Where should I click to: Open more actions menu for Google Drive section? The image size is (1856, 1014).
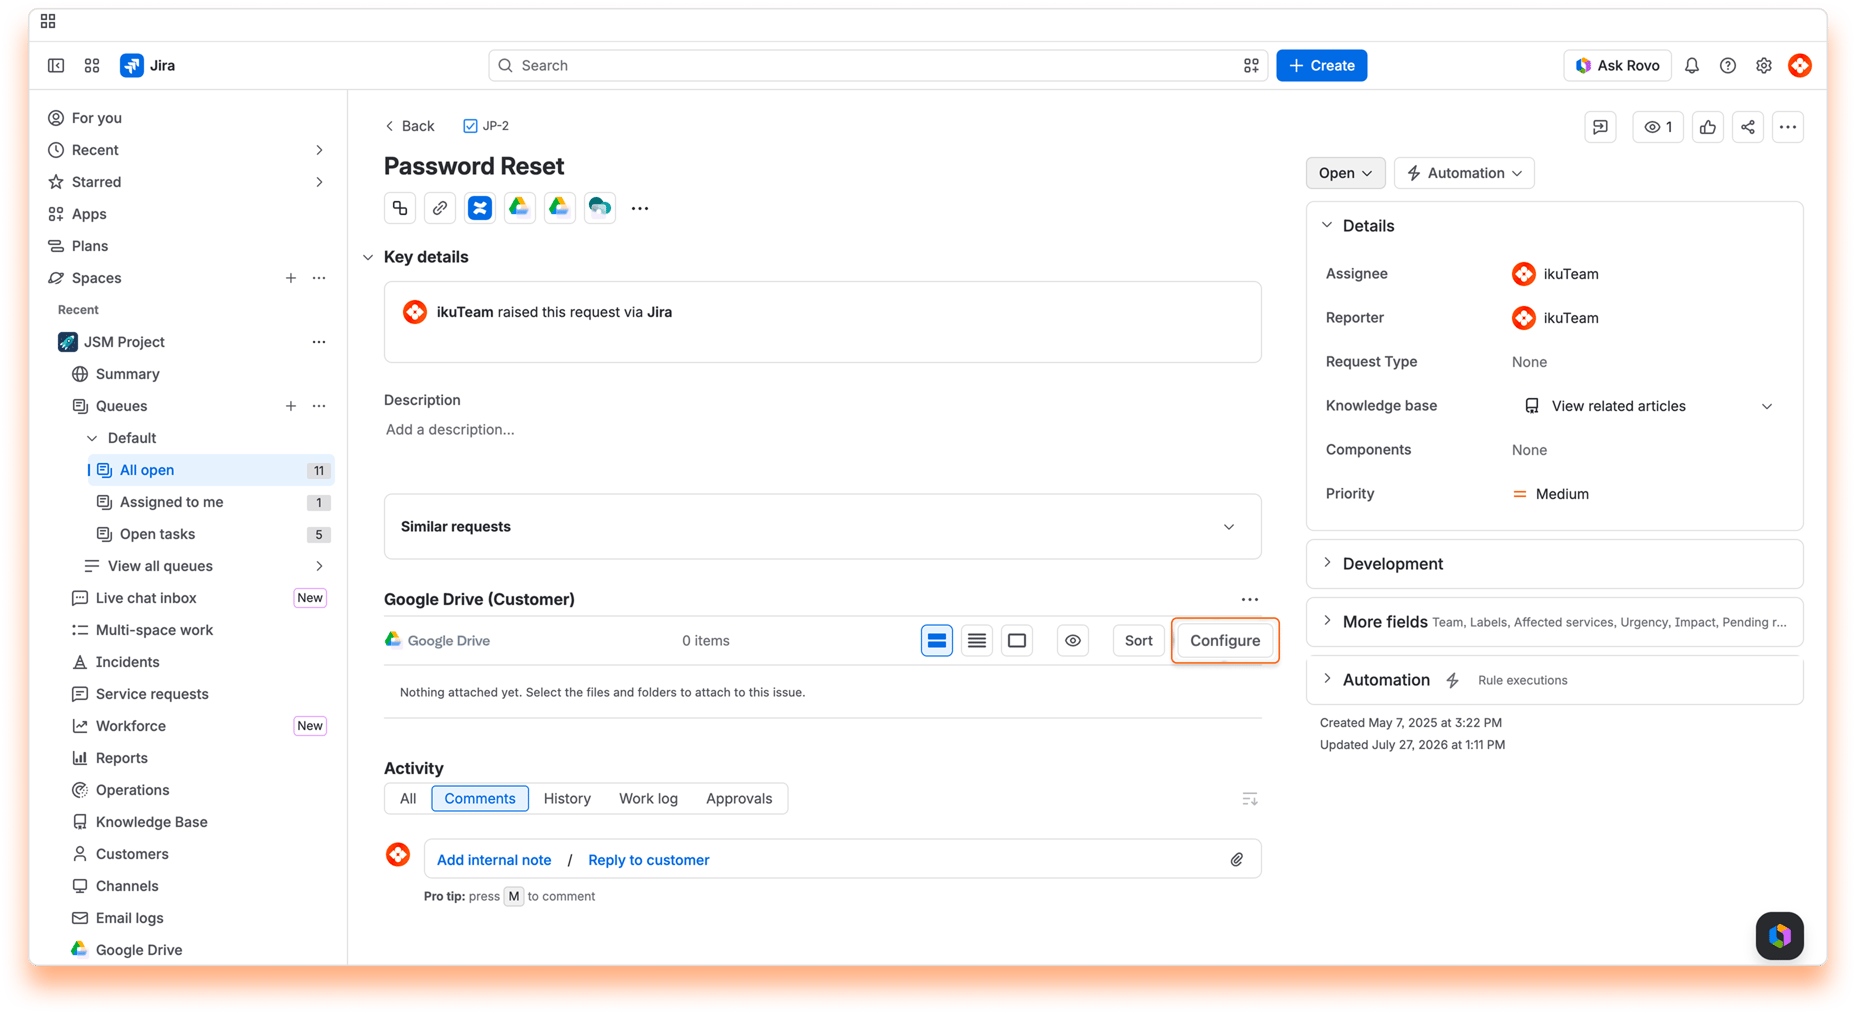(1250, 600)
